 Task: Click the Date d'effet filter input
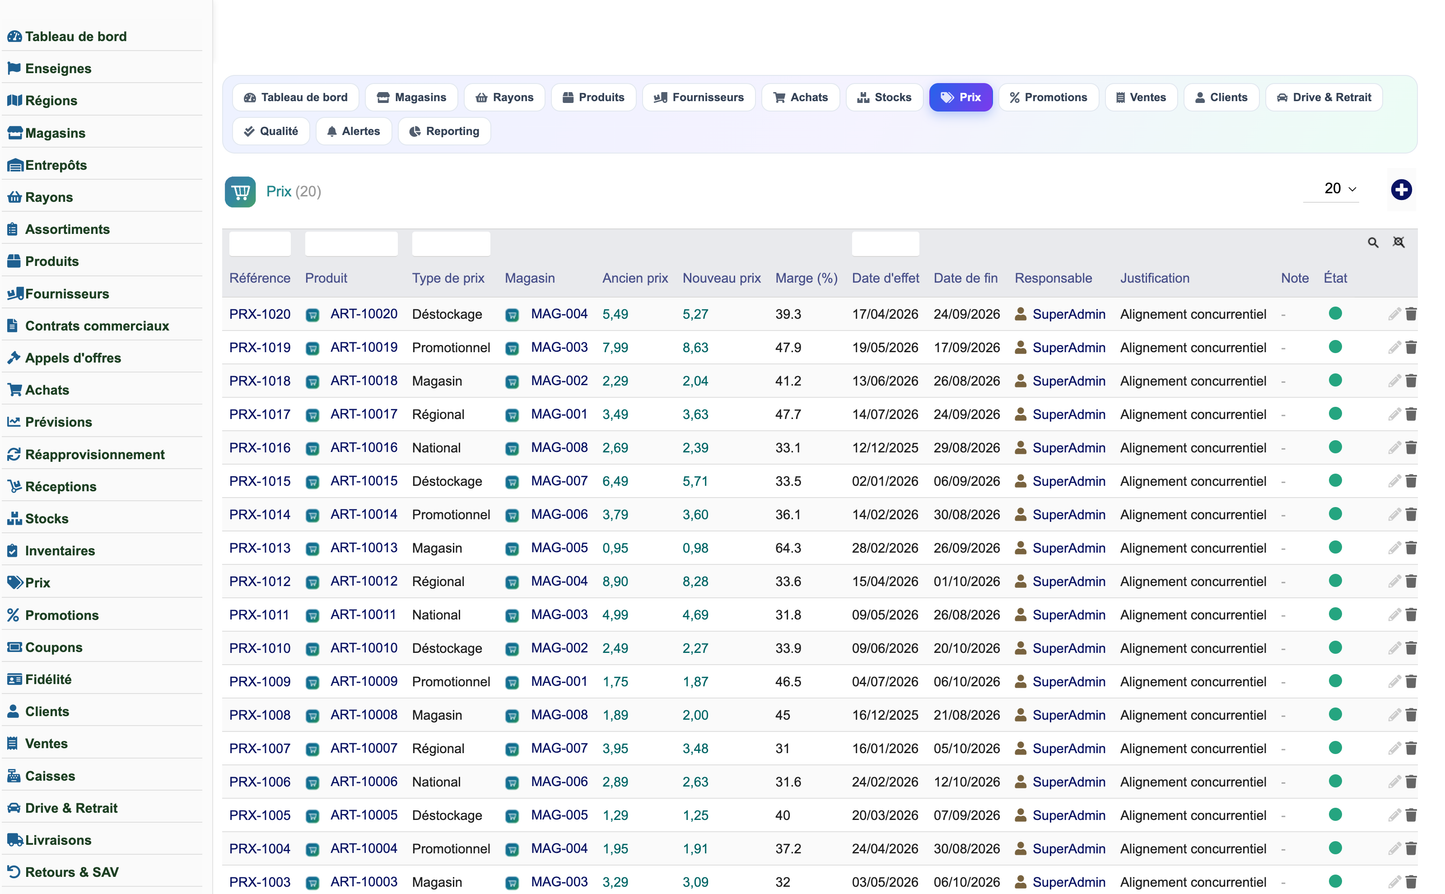(885, 243)
